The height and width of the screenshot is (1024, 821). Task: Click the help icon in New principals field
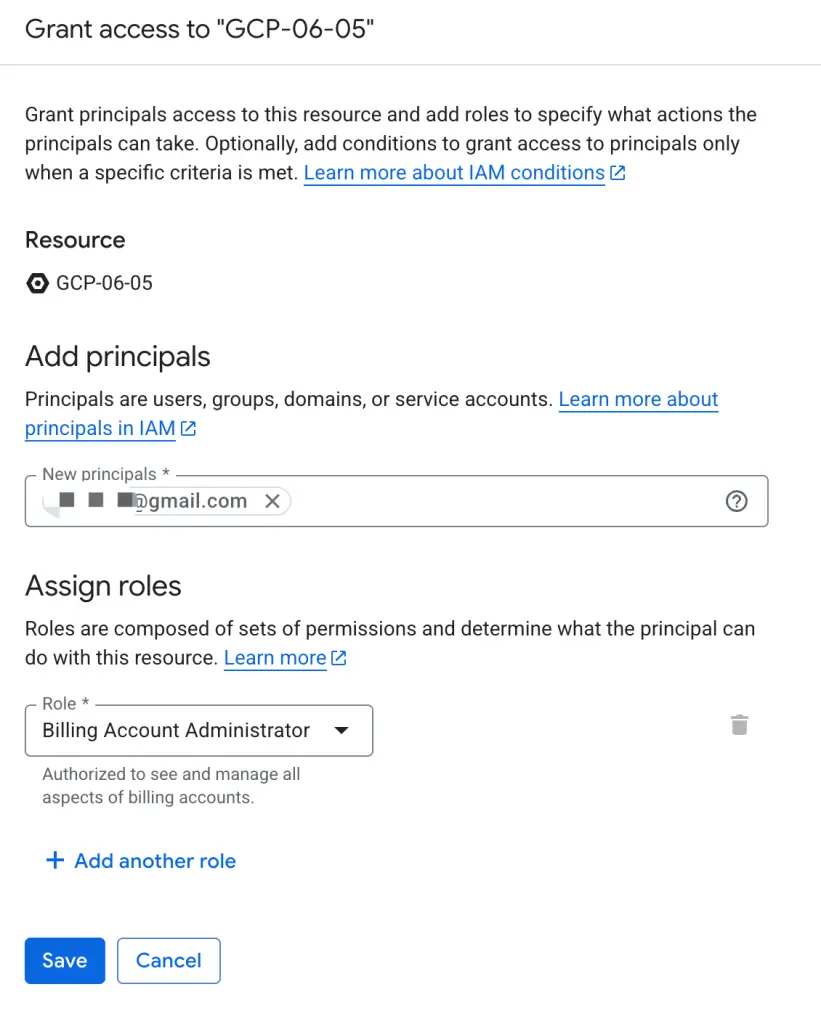(x=736, y=501)
